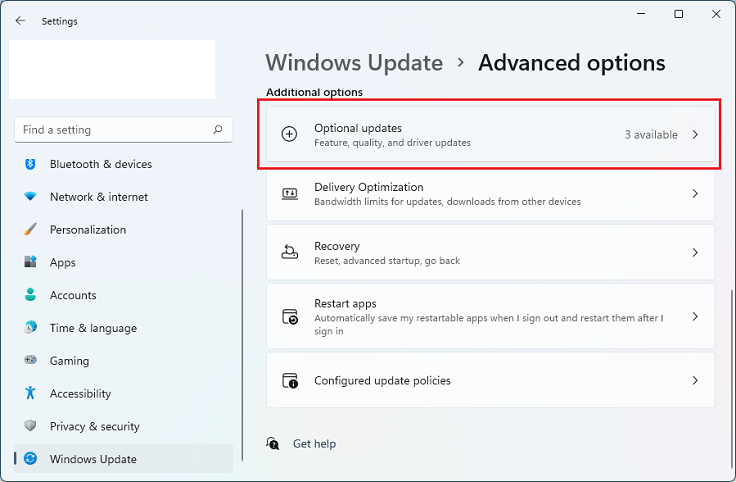Image resolution: width=736 pixels, height=482 pixels.
Task: Click the back arrow in Settings
Action: click(x=20, y=21)
